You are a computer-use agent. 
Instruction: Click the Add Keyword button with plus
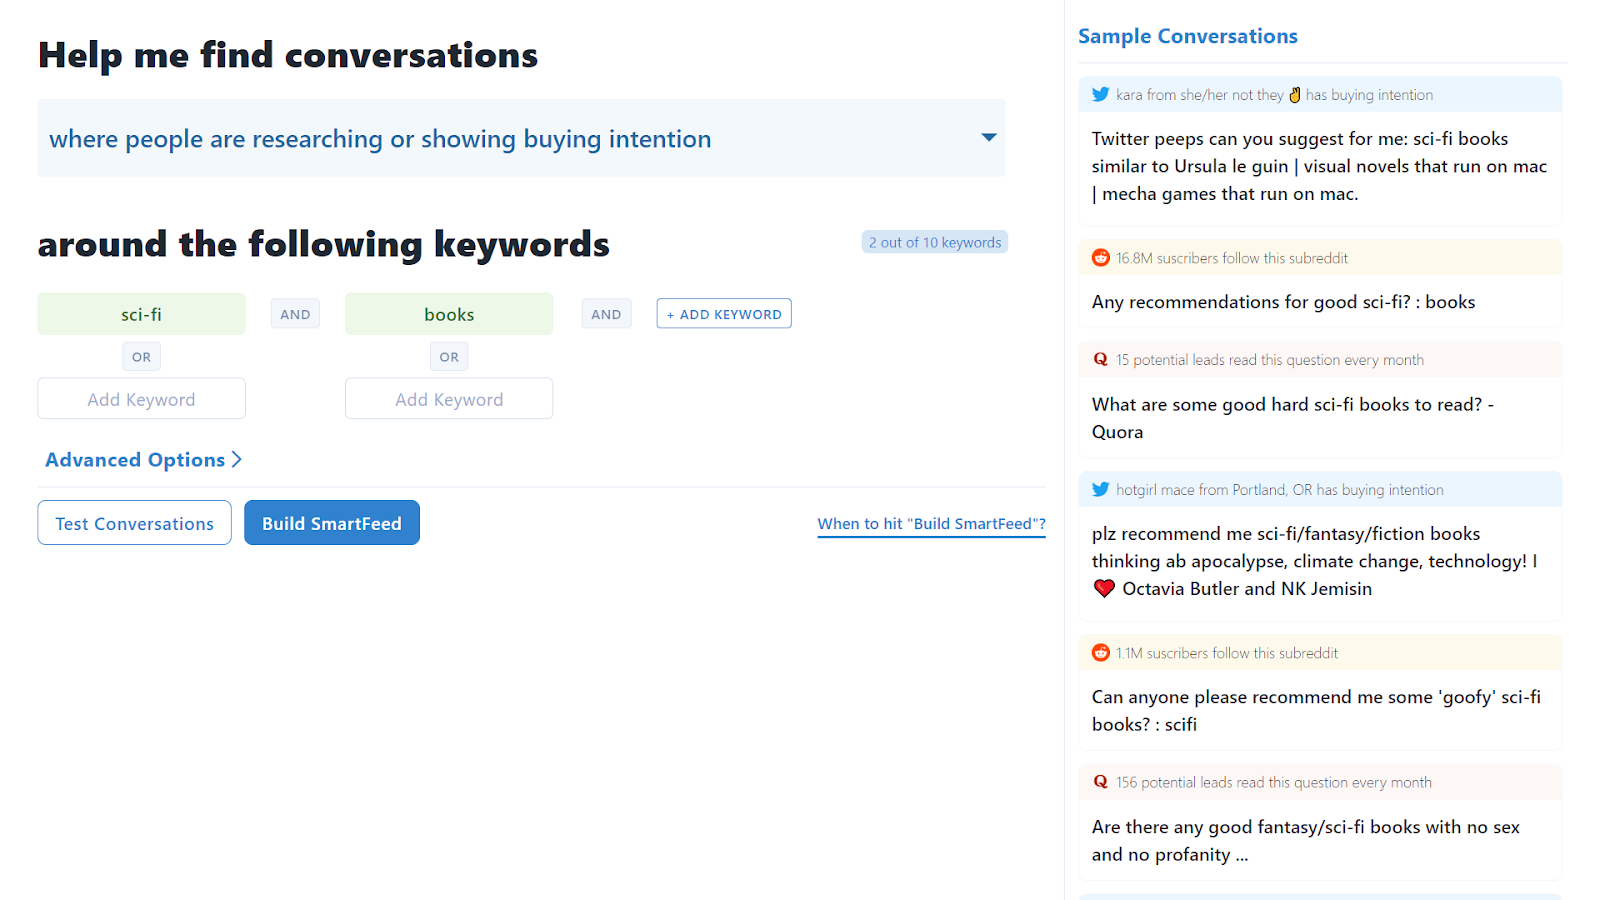(x=724, y=314)
